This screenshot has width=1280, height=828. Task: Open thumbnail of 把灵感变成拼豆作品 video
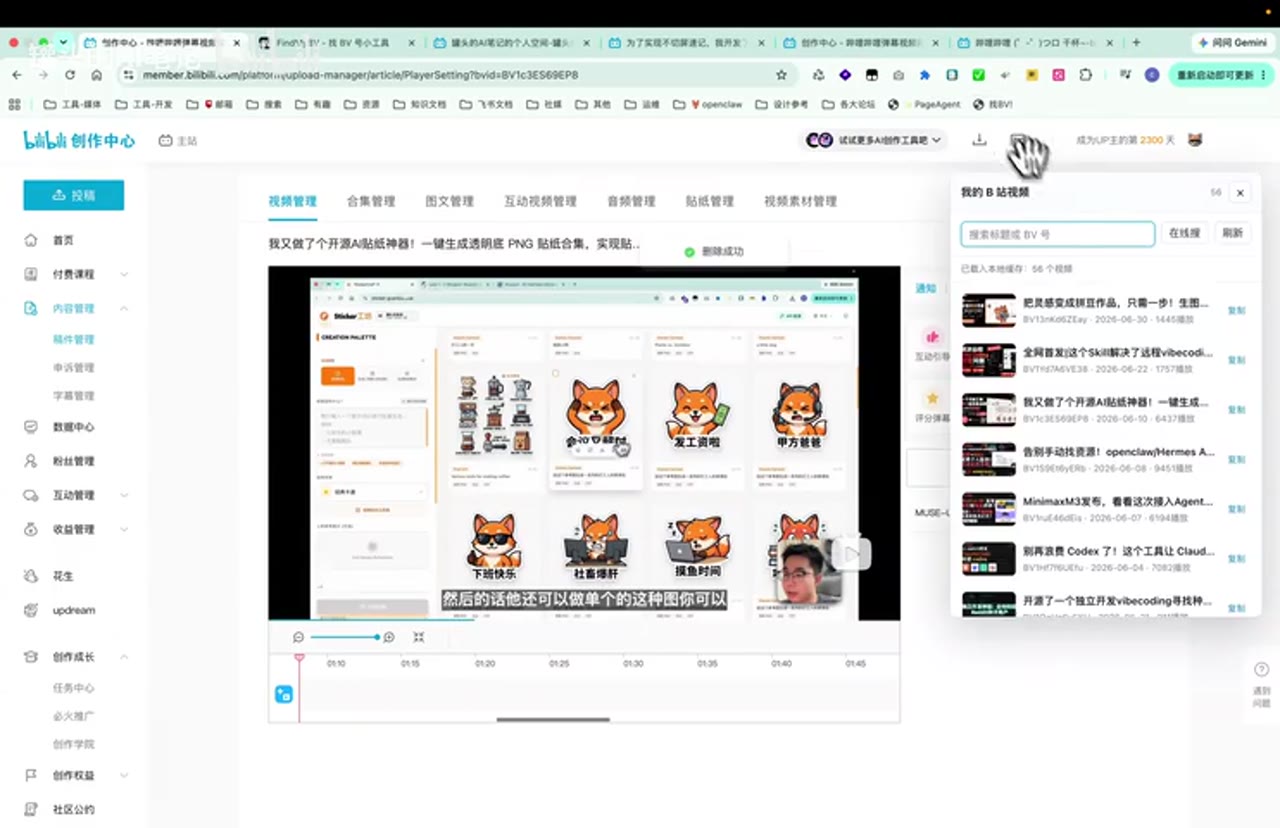989,310
